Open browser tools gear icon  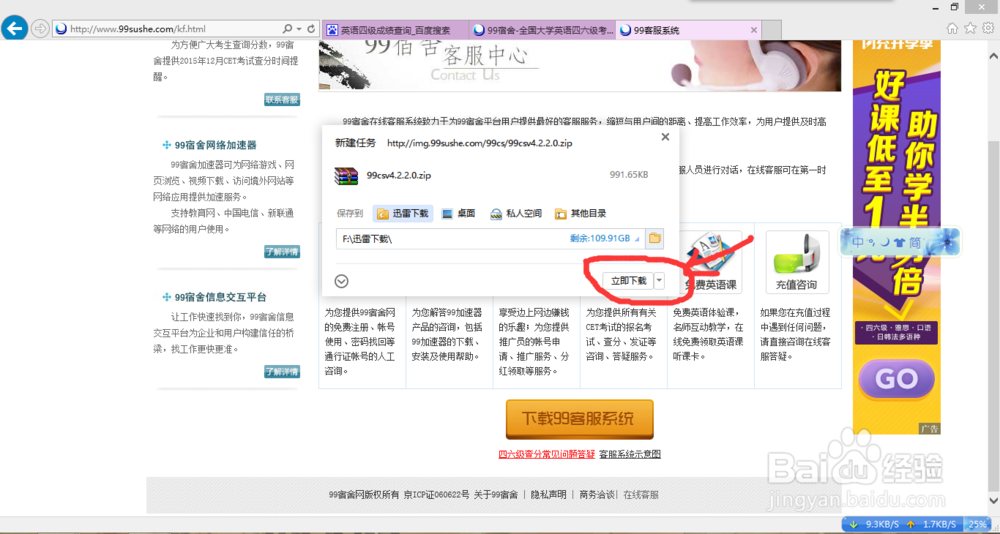pos(989,28)
